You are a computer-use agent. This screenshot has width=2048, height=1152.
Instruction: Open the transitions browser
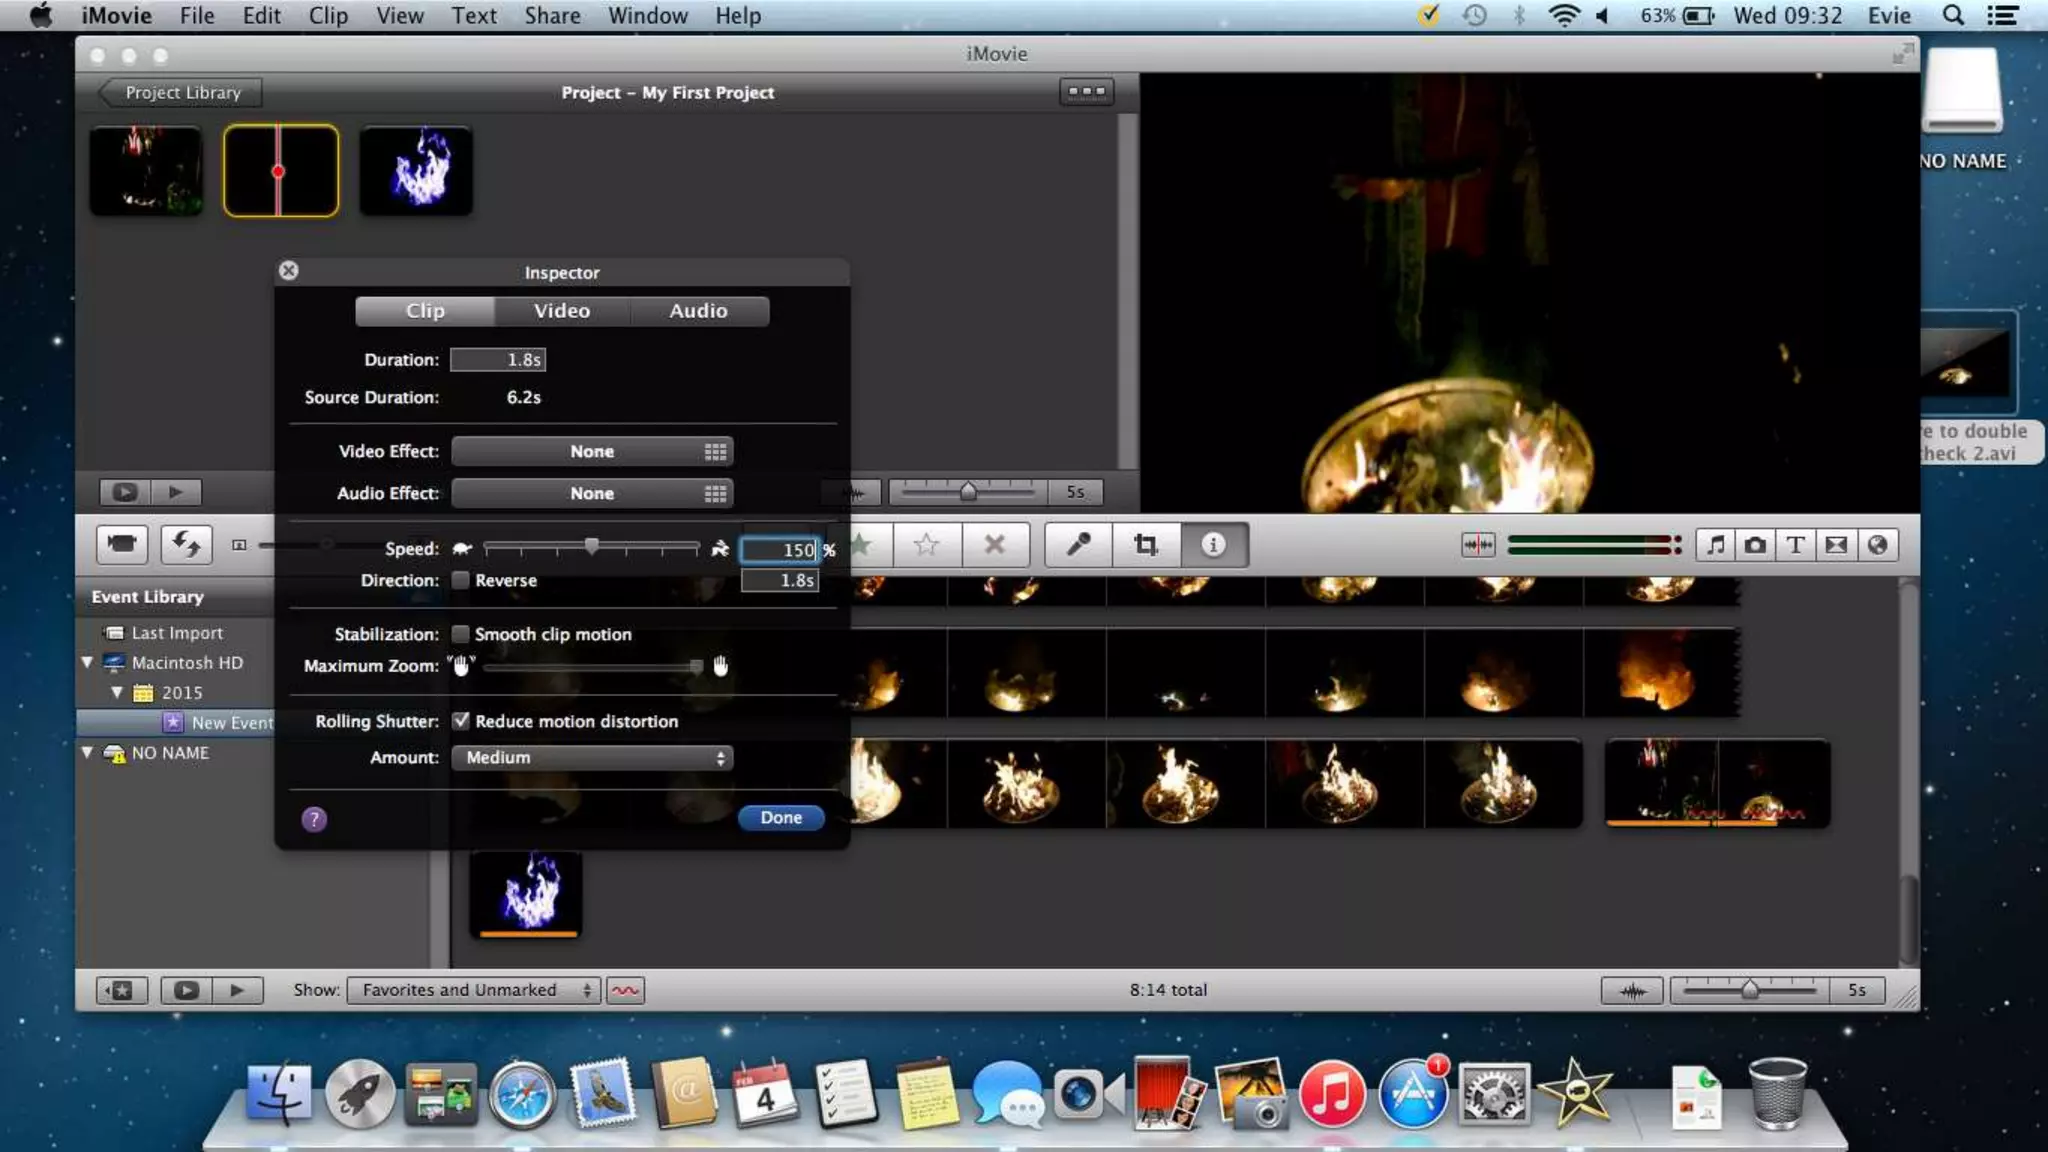pos(1837,545)
